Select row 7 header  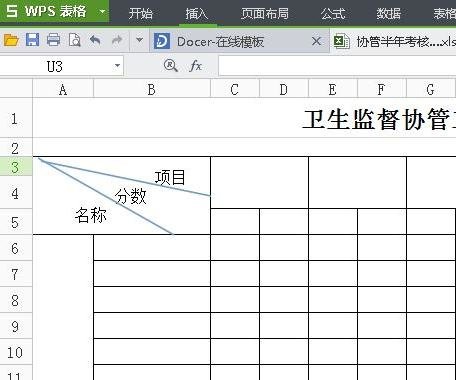click(16, 274)
